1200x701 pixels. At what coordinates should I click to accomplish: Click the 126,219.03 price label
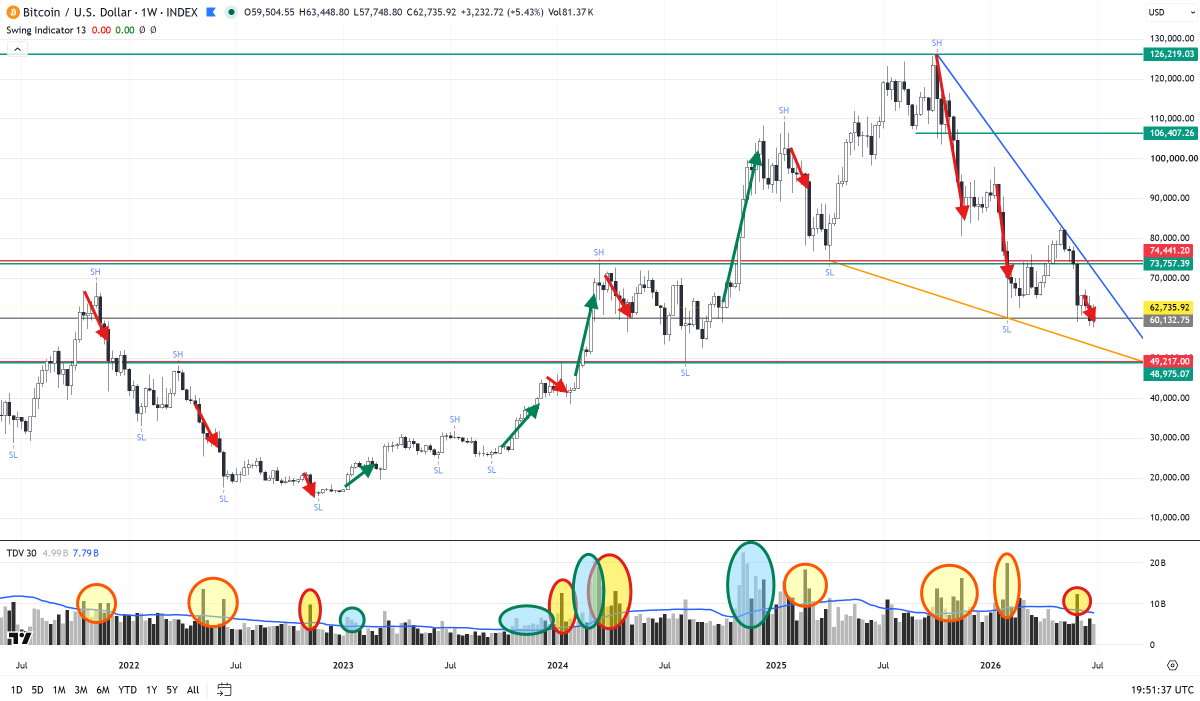point(1170,54)
